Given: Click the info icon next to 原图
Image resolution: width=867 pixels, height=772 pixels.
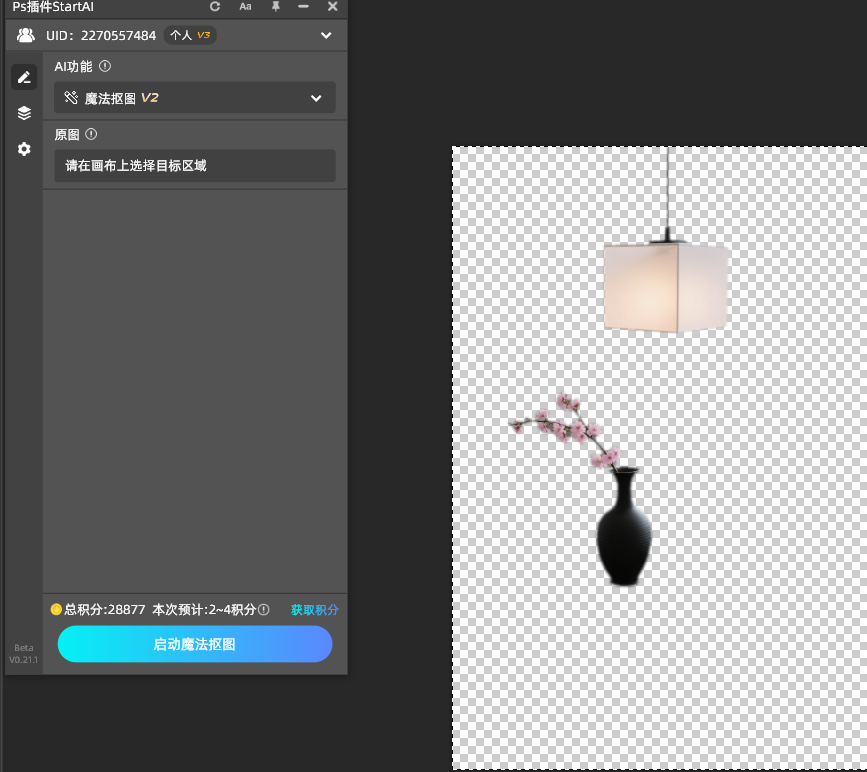Looking at the screenshot, I should click(x=91, y=134).
